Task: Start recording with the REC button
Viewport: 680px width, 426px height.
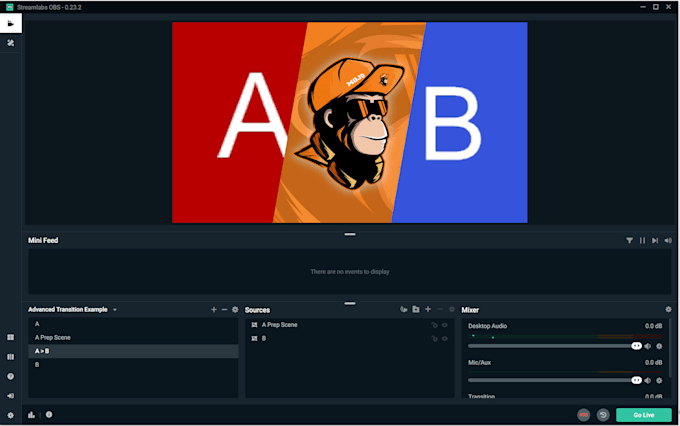Action: pyautogui.click(x=584, y=415)
